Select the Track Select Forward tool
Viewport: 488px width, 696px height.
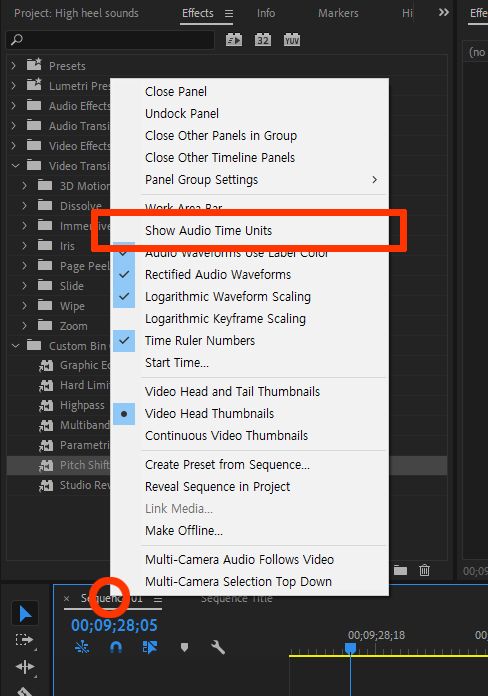(x=24, y=640)
